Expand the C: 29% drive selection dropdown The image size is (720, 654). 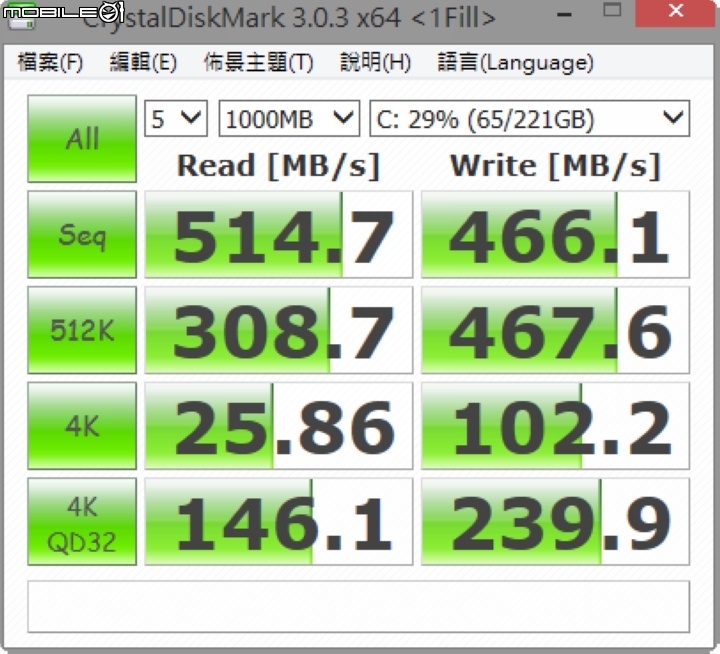(x=529, y=118)
